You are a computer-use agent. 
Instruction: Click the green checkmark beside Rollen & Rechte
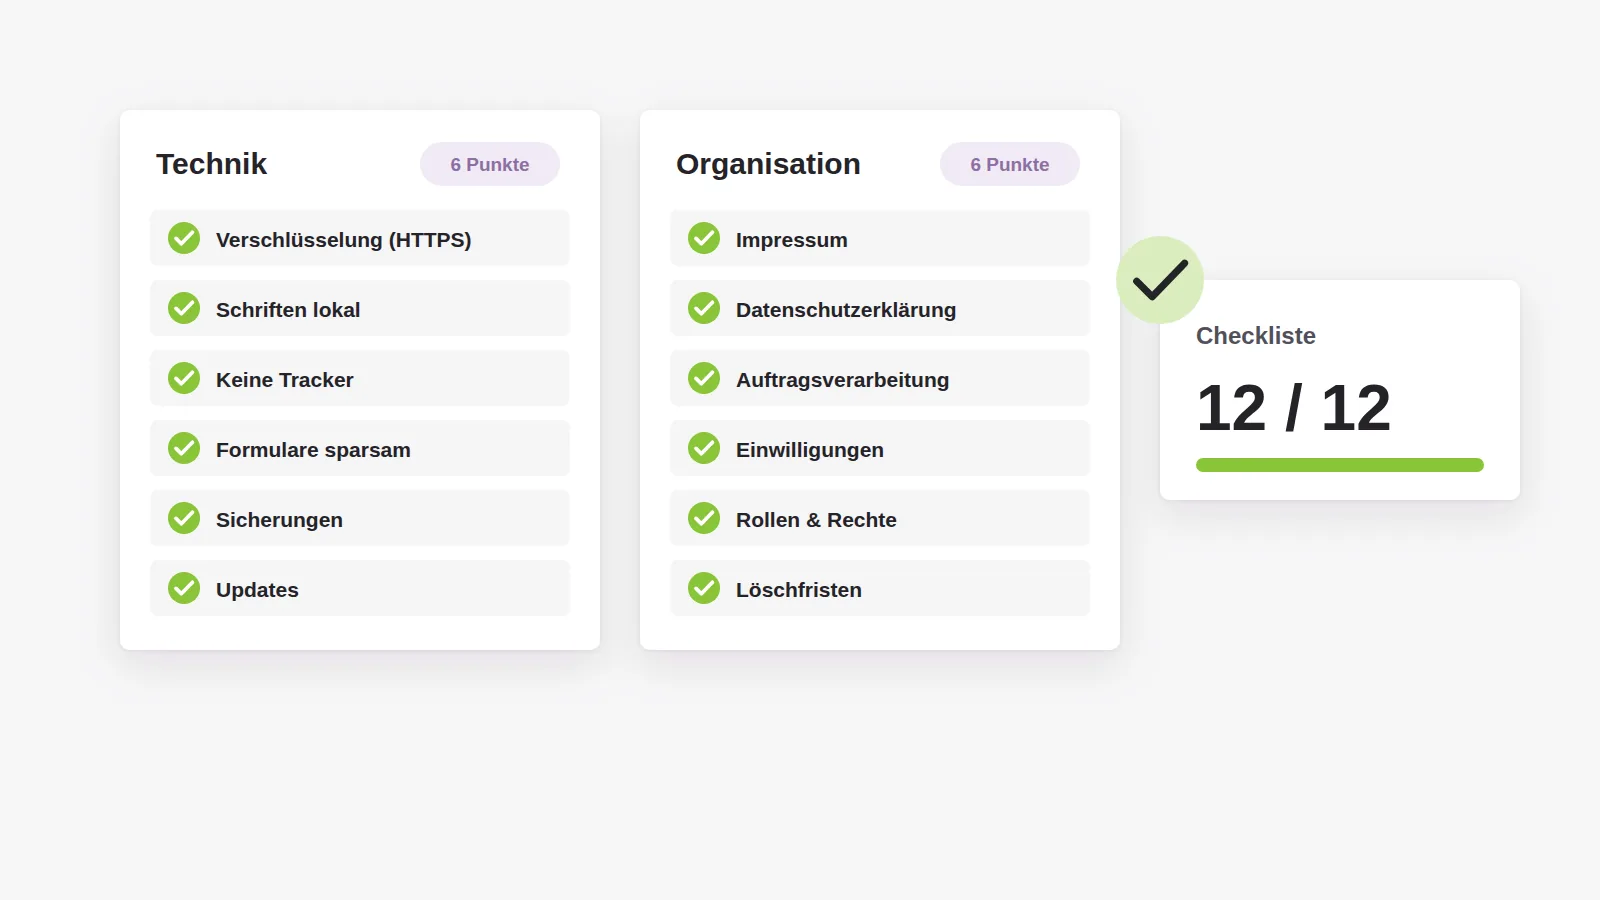[x=704, y=518]
